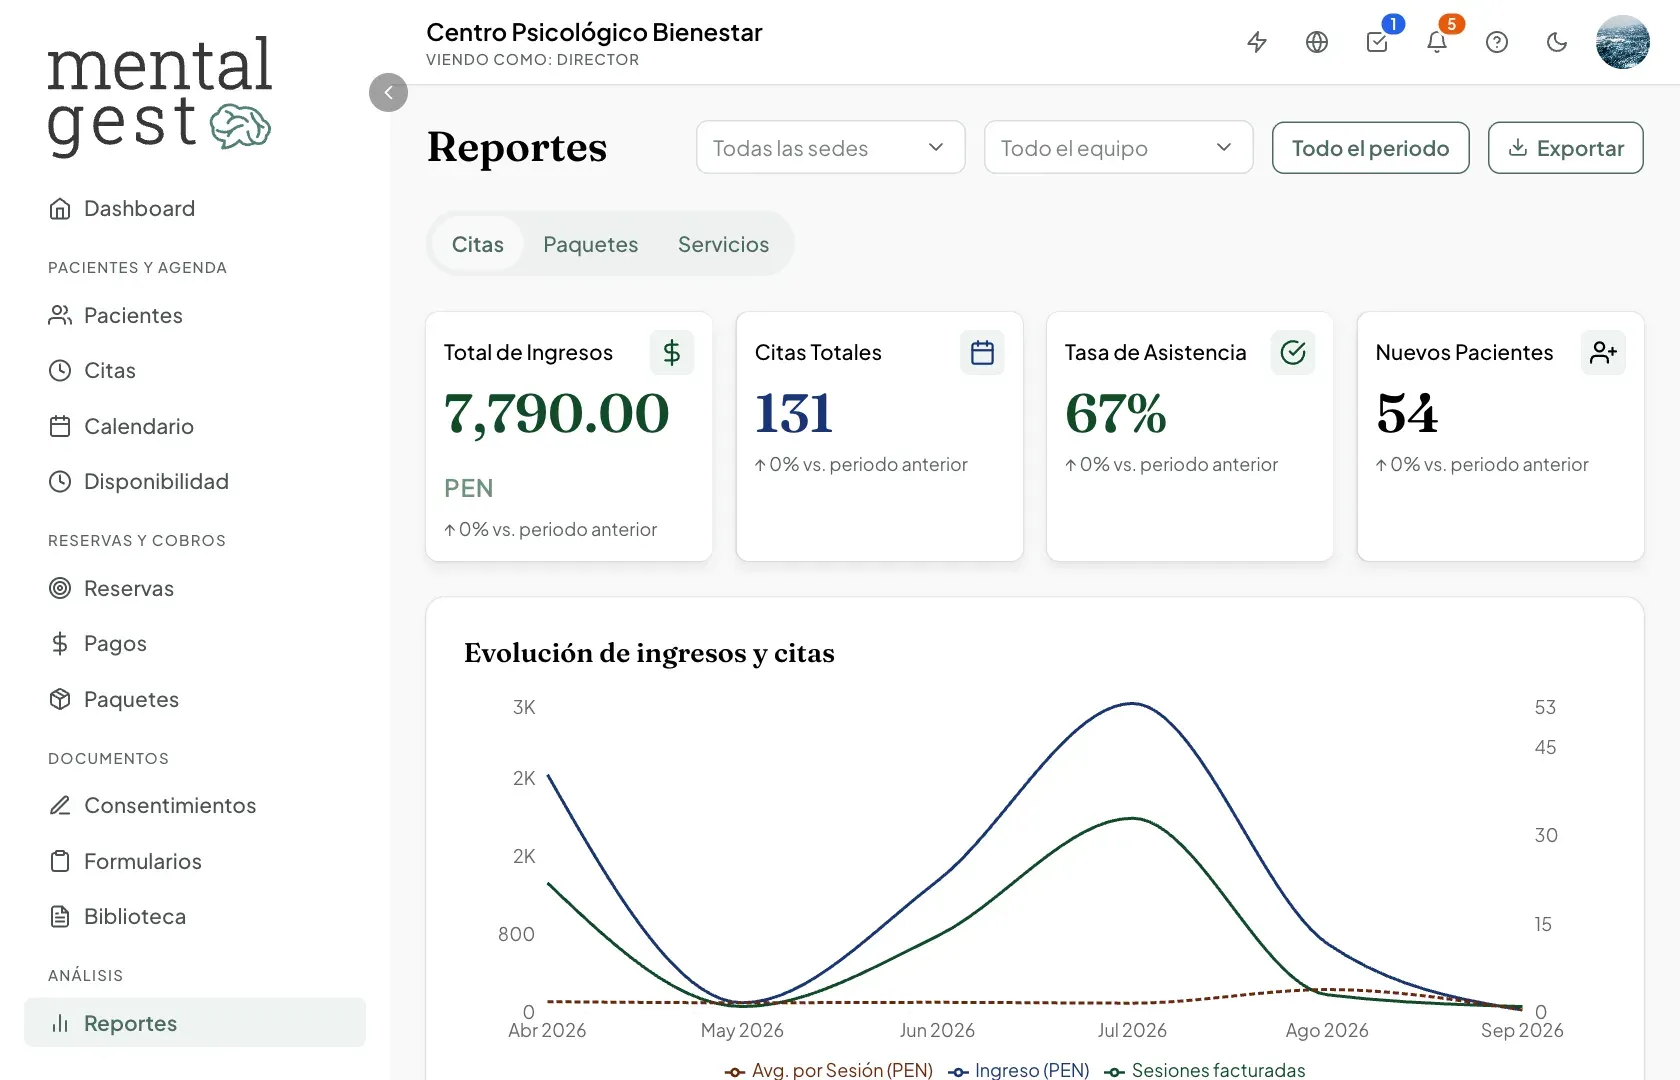Click the check icon in Tasa de Asistencia card

(1293, 353)
